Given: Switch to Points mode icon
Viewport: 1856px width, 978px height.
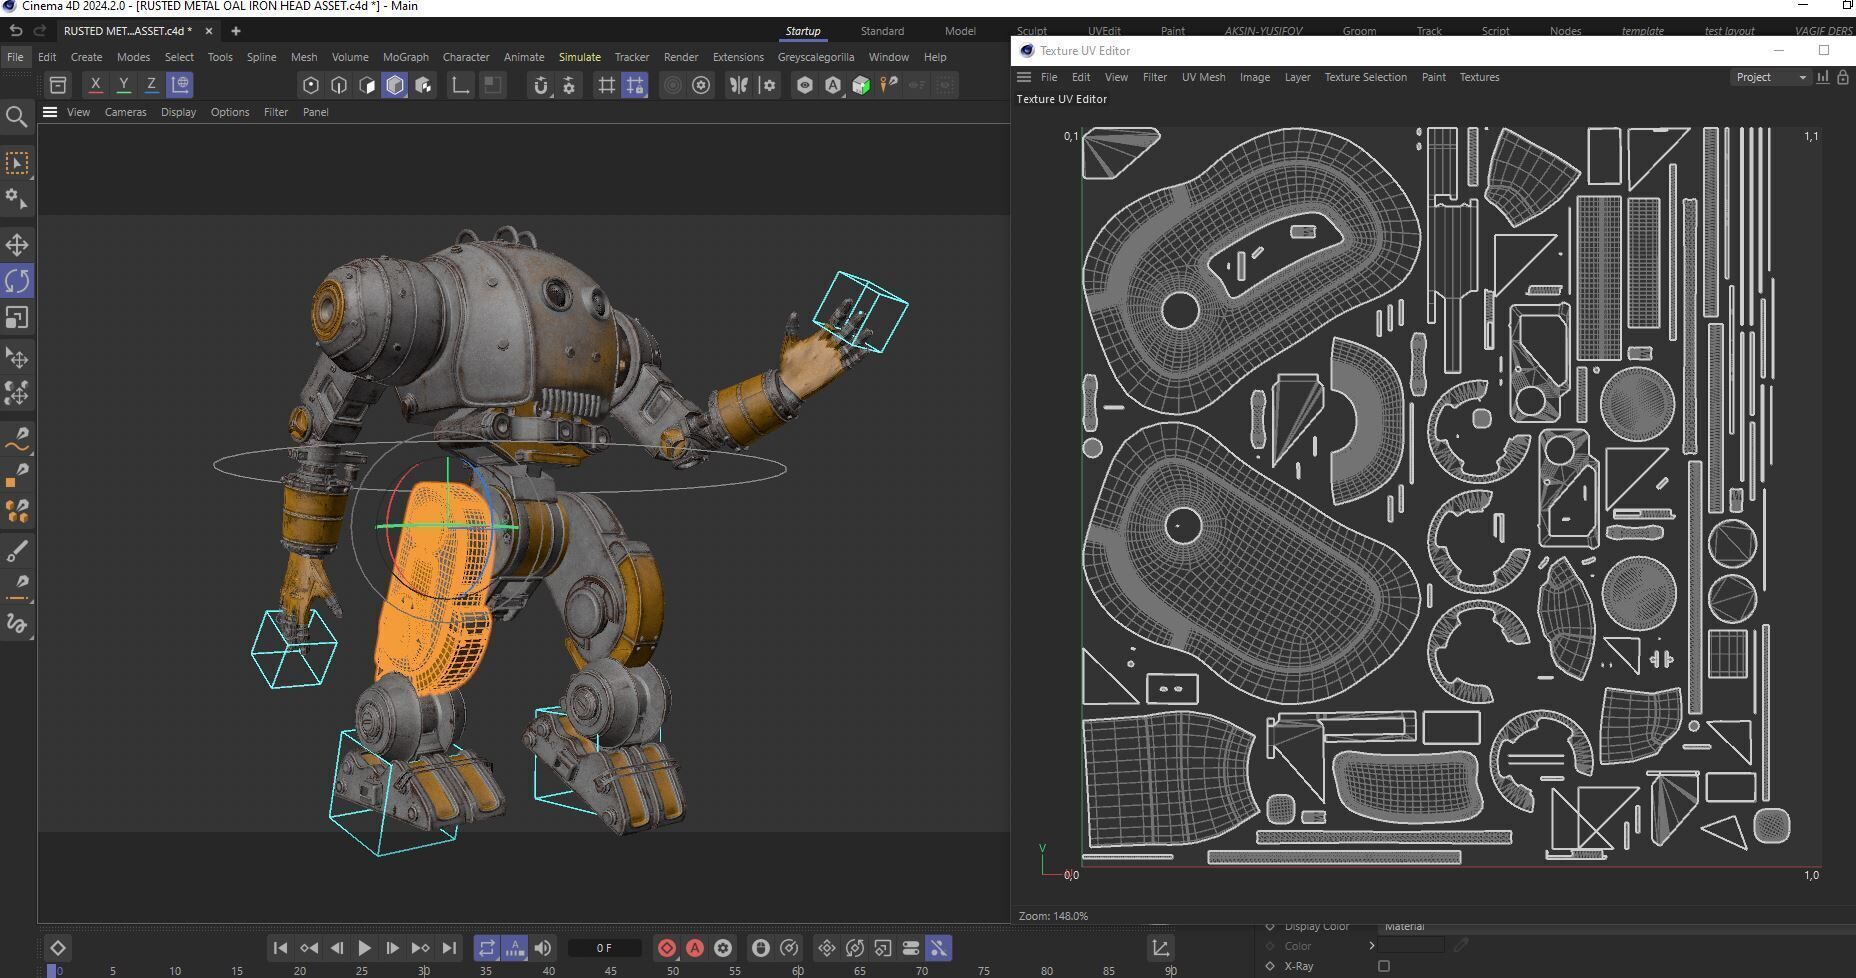Looking at the screenshot, I should point(311,85).
